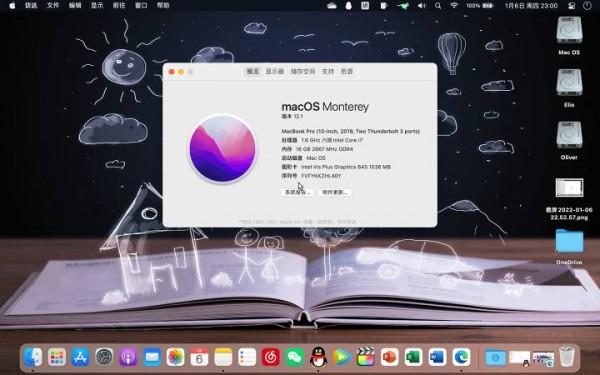Open Finder from the Dock
The height and width of the screenshot is (375, 600).
[x=33, y=357]
